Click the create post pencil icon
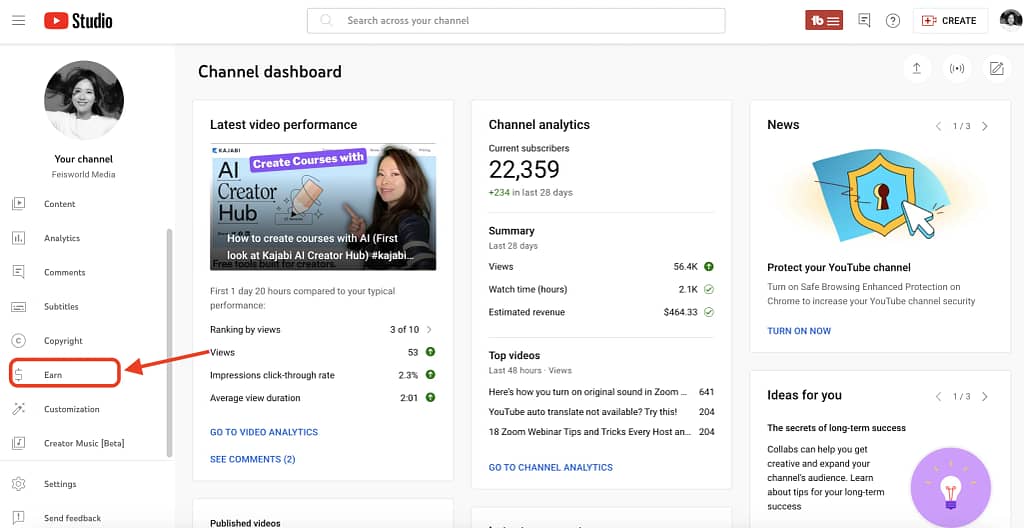This screenshot has width=1024, height=528. tap(996, 68)
